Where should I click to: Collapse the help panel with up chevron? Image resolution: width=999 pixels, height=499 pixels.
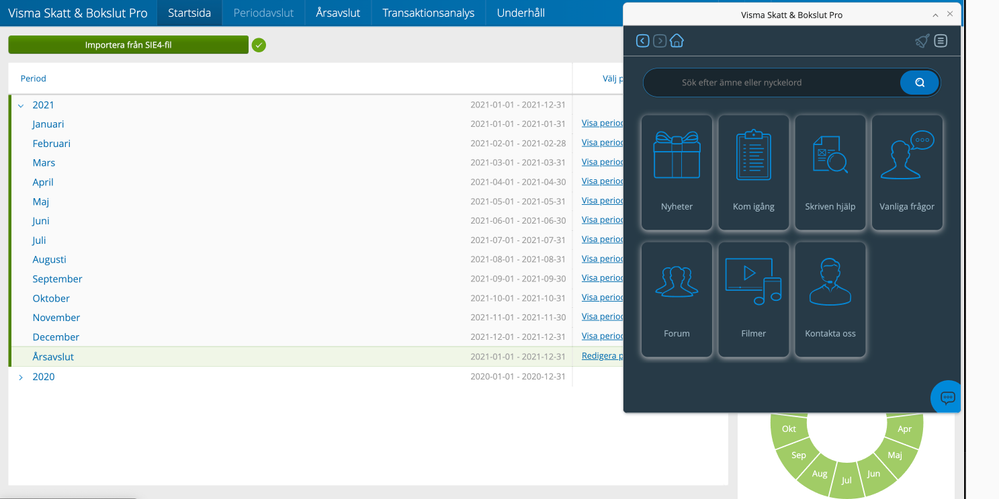click(x=936, y=15)
